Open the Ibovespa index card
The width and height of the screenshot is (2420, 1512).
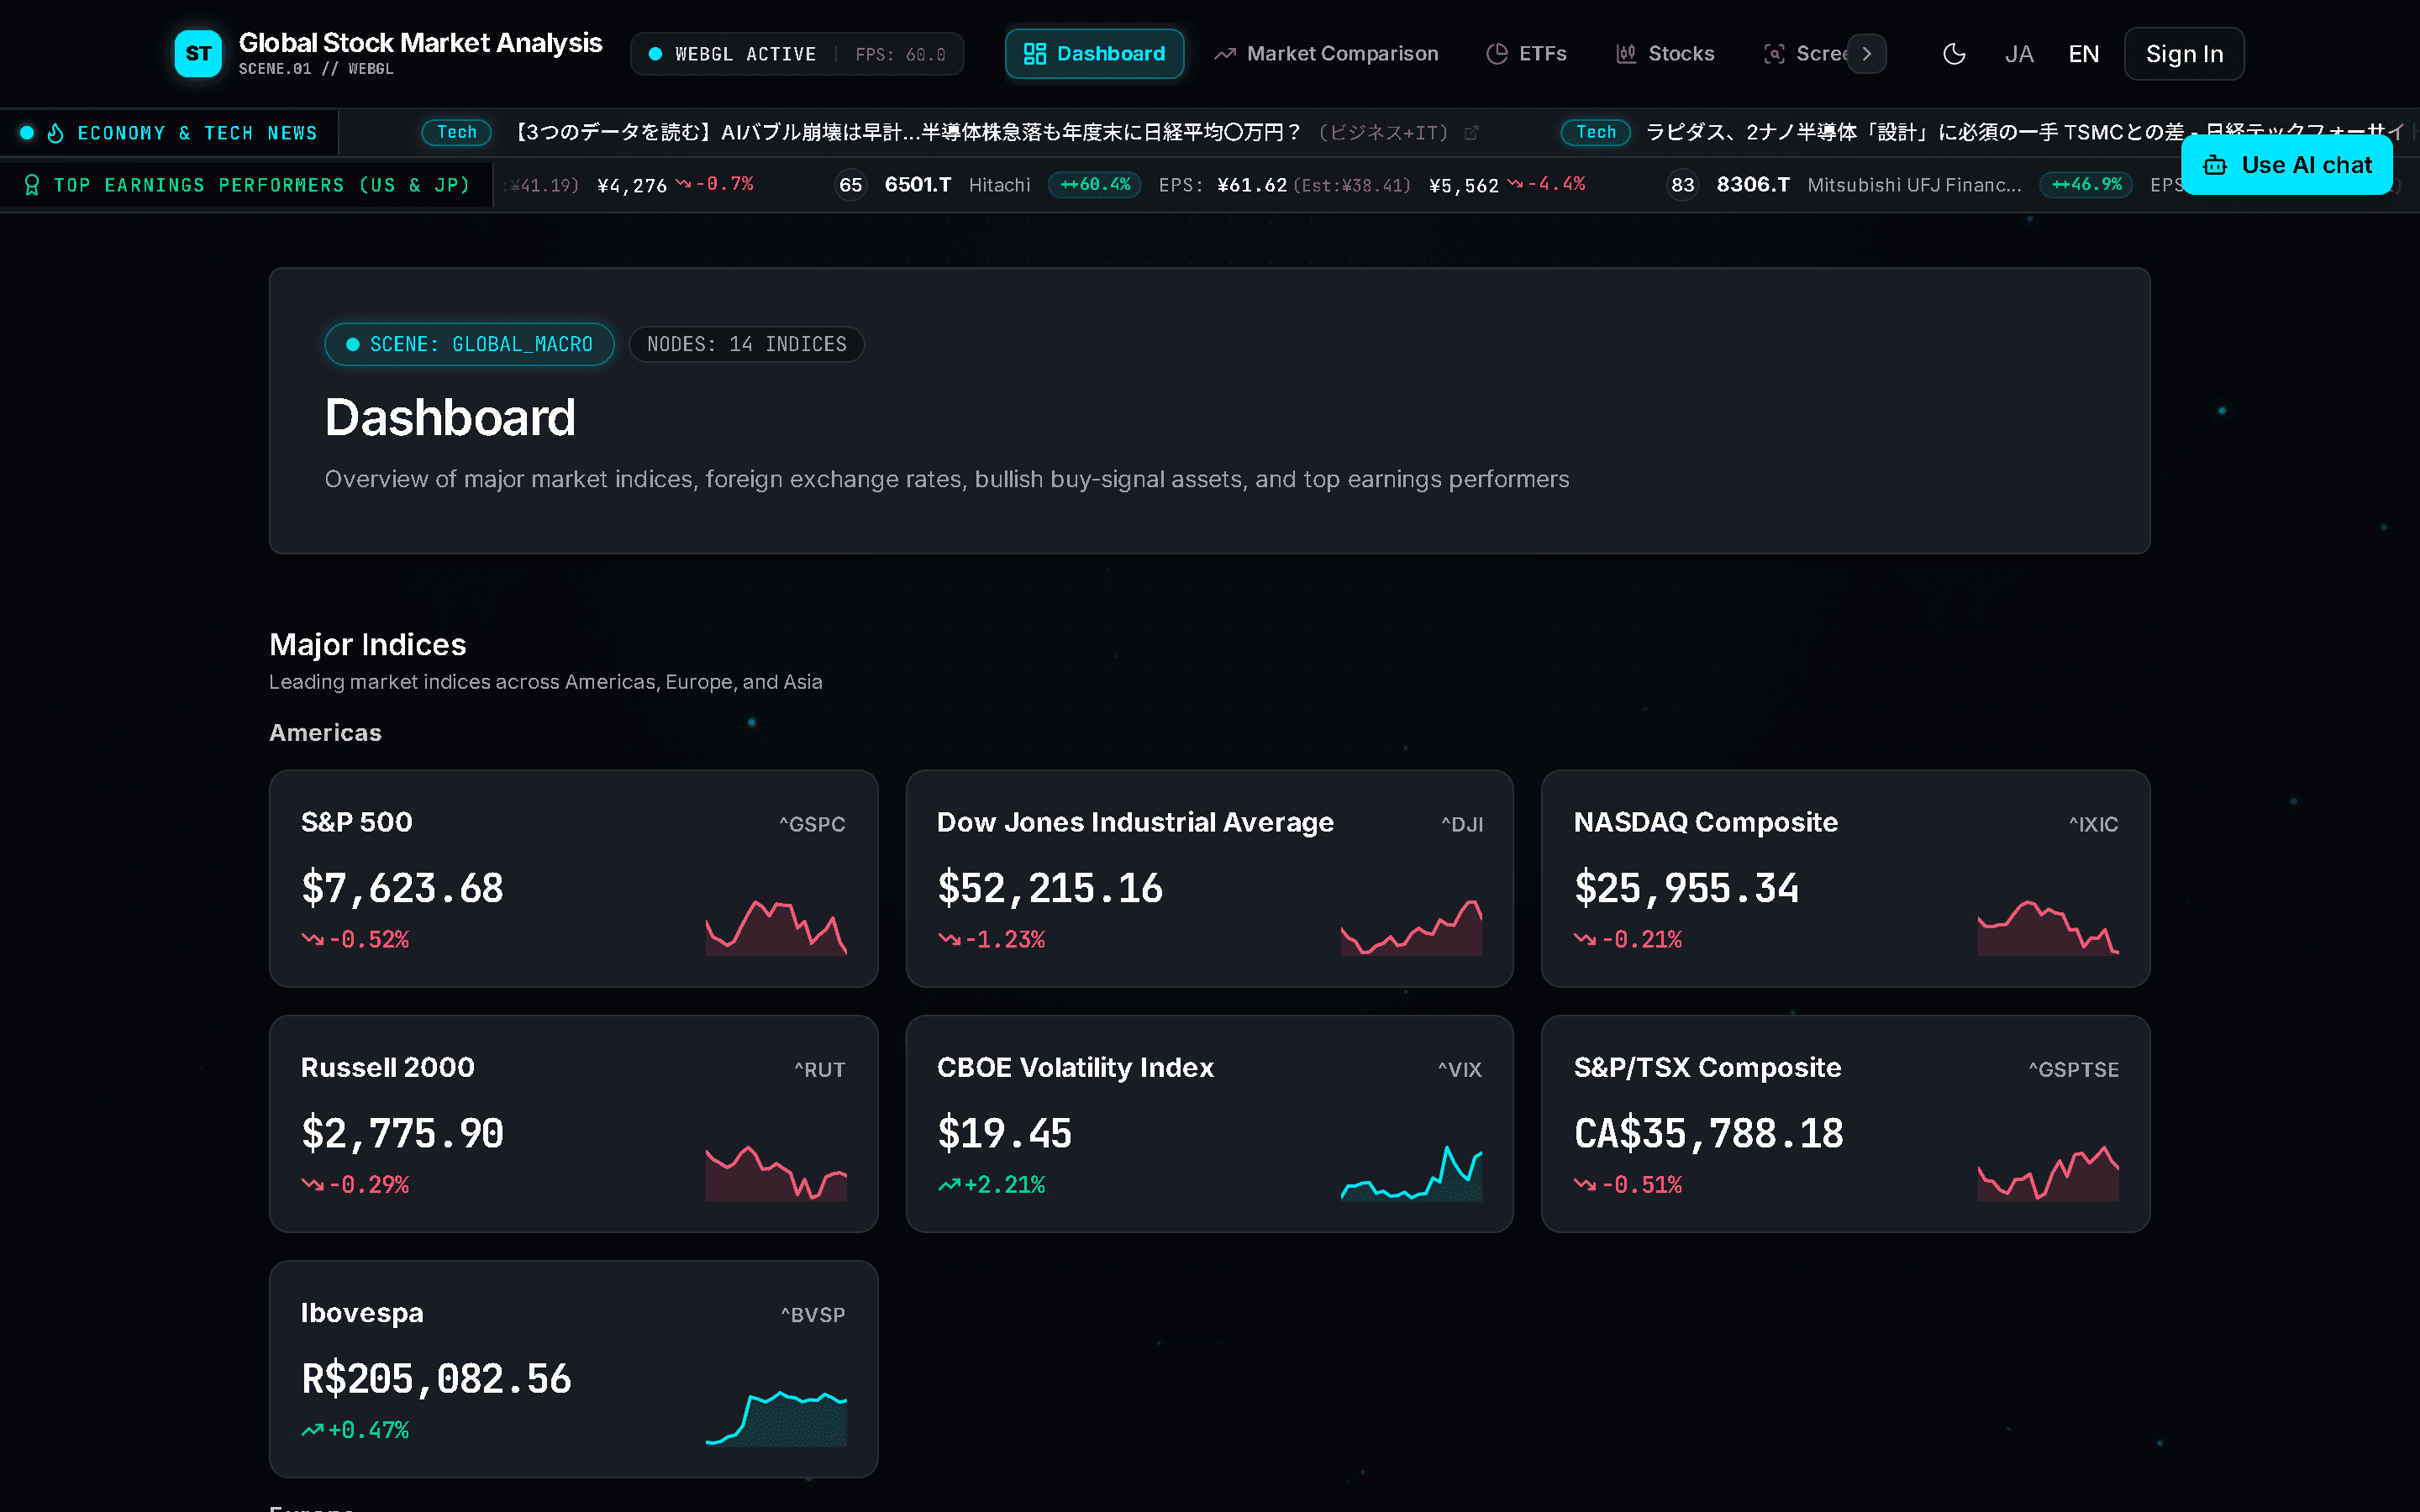[x=573, y=1369]
